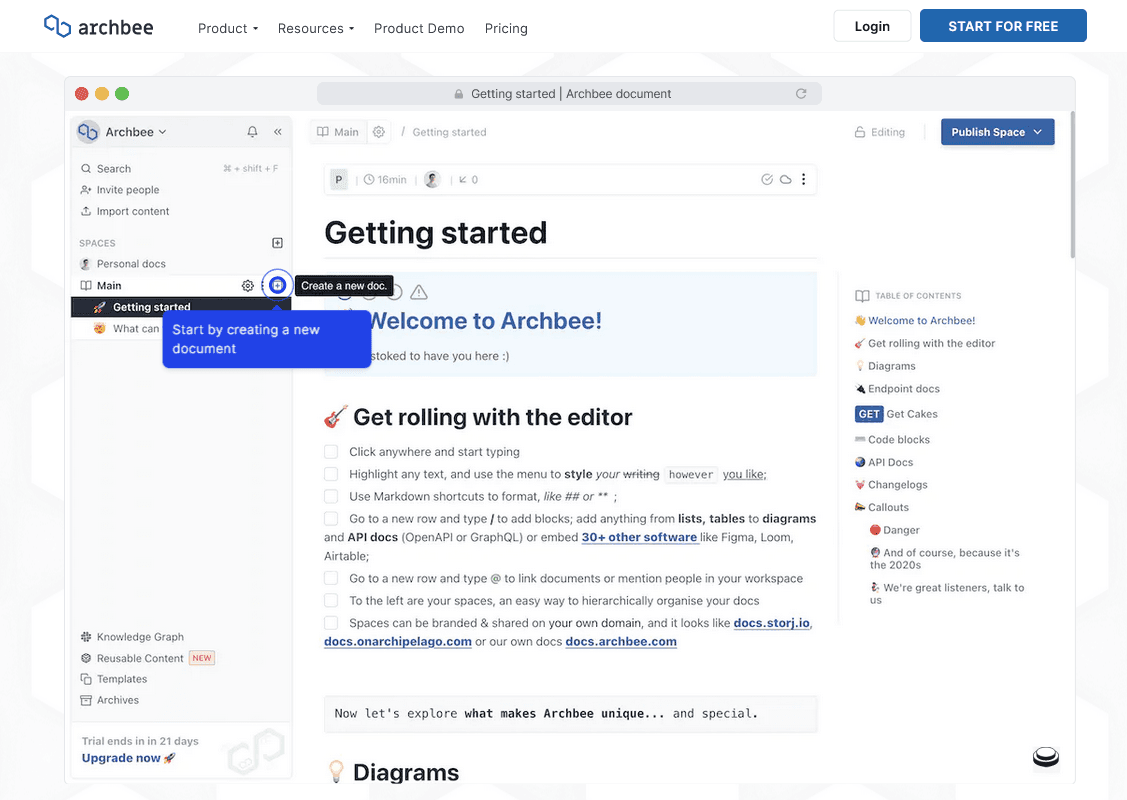Click the add new space plus icon
Image resolution: width=1127 pixels, height=800 pixels.
click(277, 243)
